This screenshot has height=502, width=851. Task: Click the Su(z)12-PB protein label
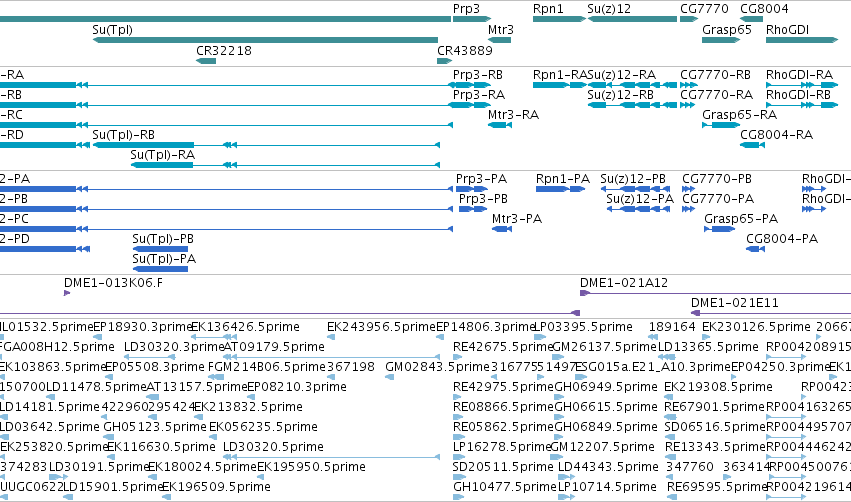coord(633,179)
